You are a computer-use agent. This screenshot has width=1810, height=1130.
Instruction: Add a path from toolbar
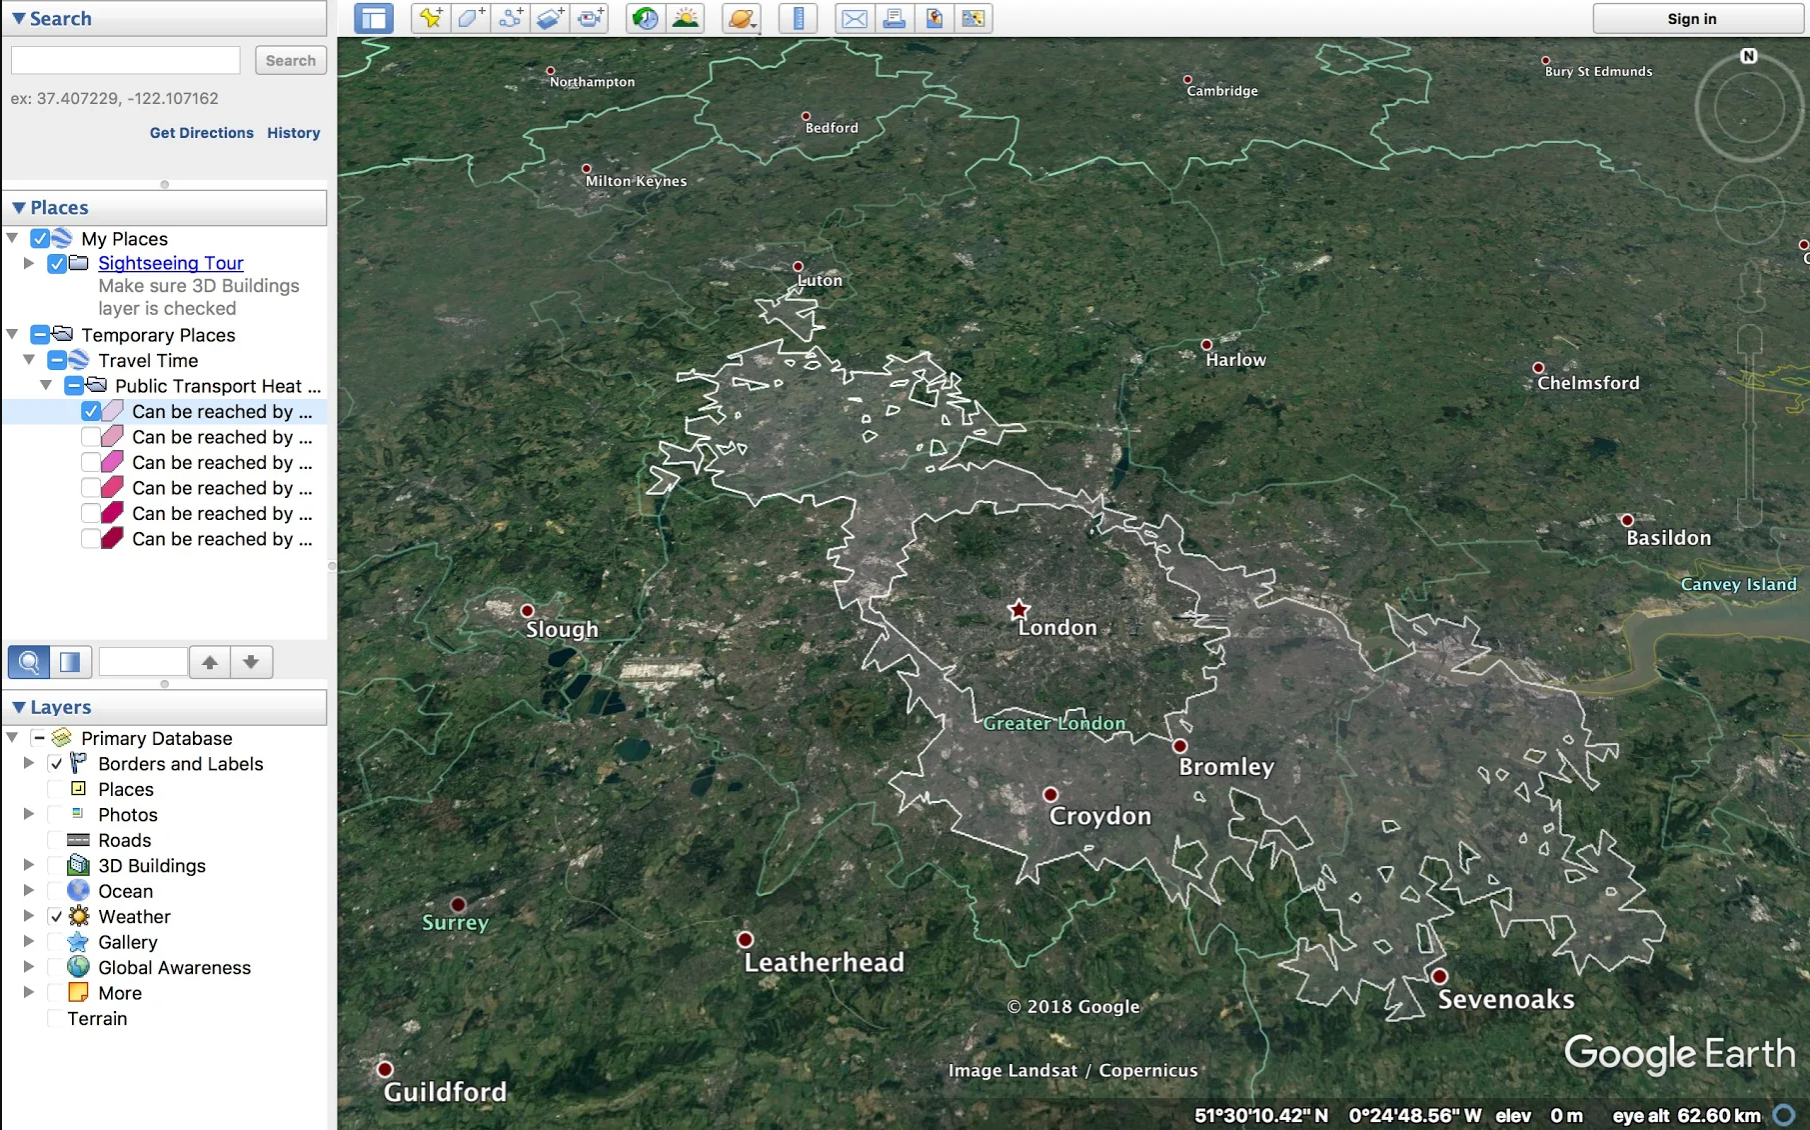pyautogui.click(x=511, y=18)
